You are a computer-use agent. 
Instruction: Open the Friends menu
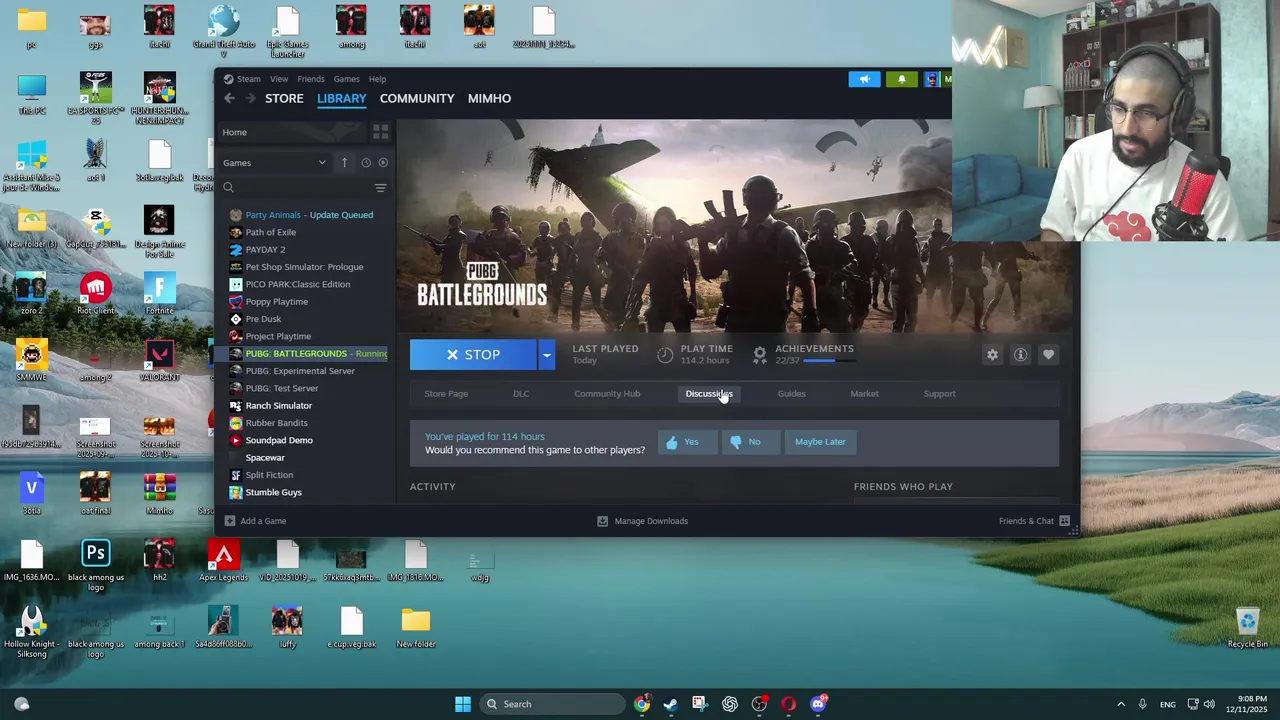point(310,79)
